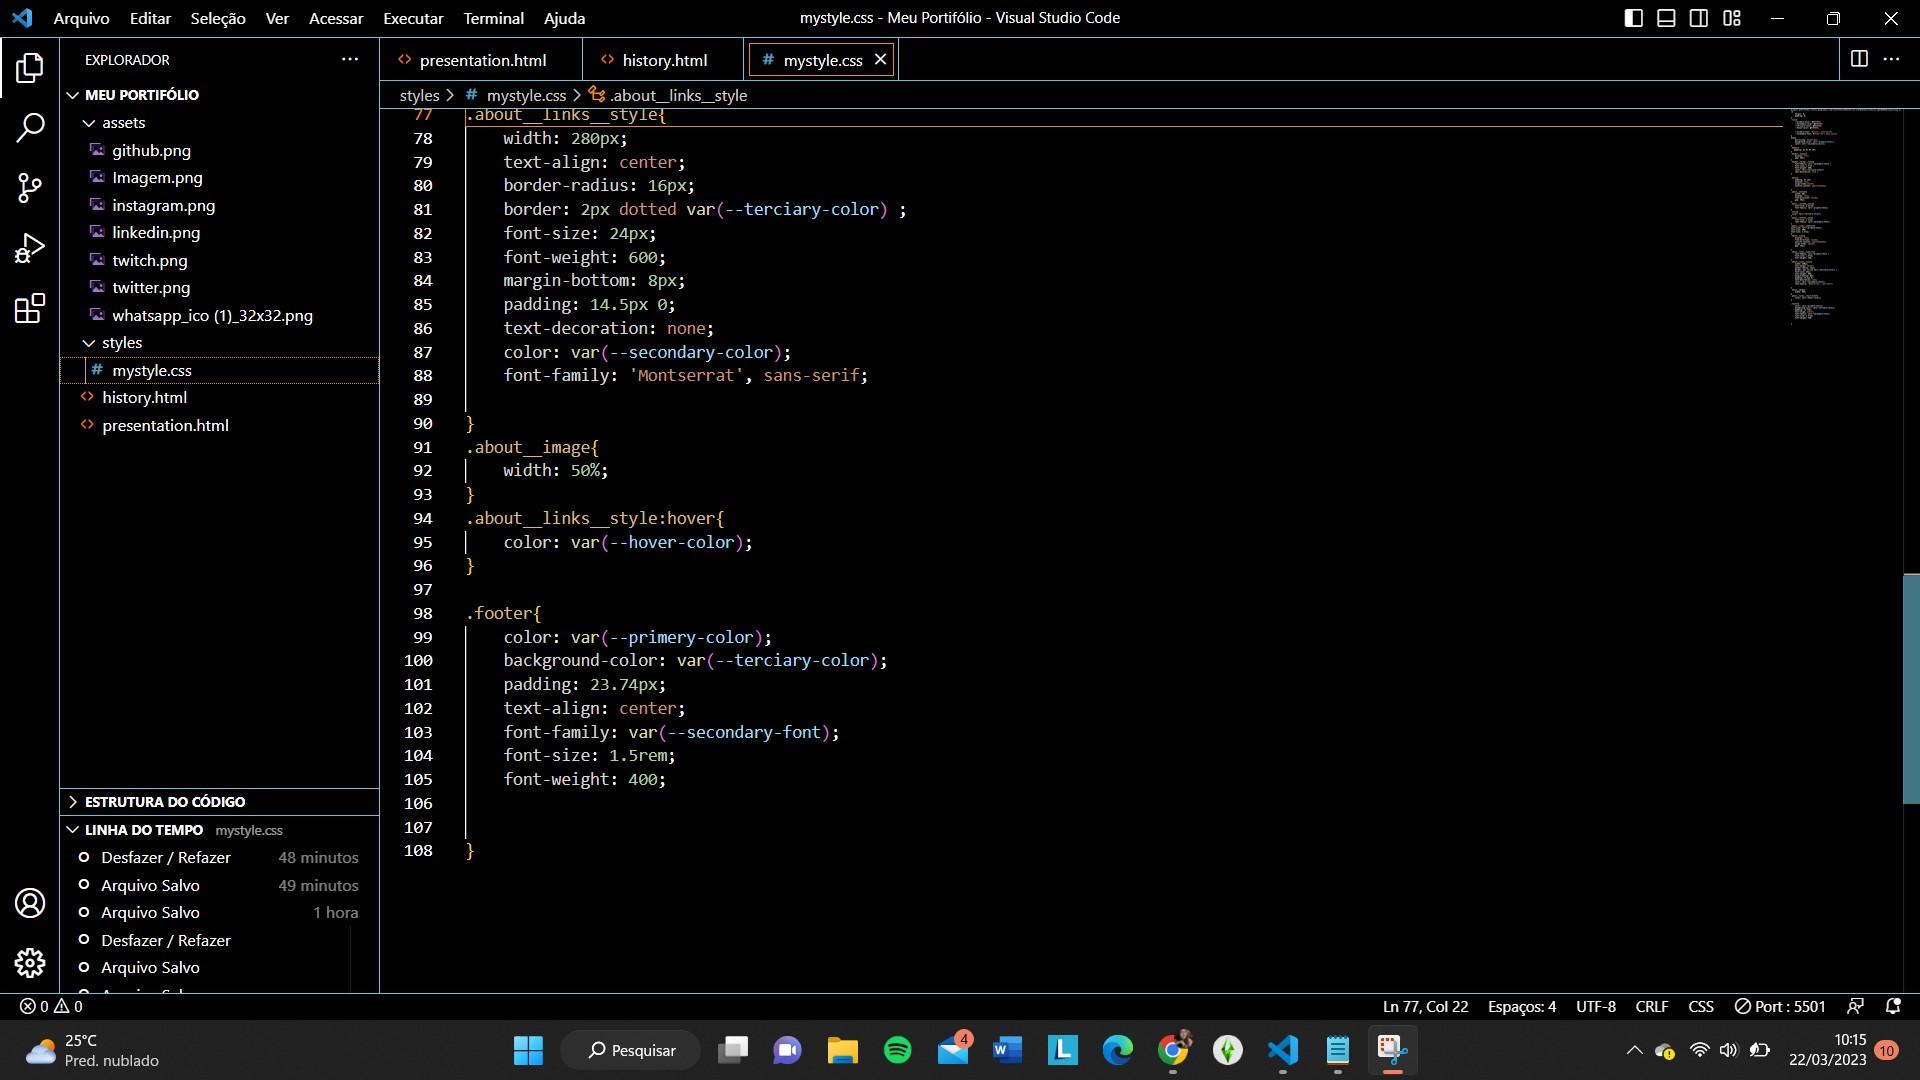Screen dimensions: 1920x1080
Task: Open instagram.png file
Action: pyautogui.click(x=163, y=205)
